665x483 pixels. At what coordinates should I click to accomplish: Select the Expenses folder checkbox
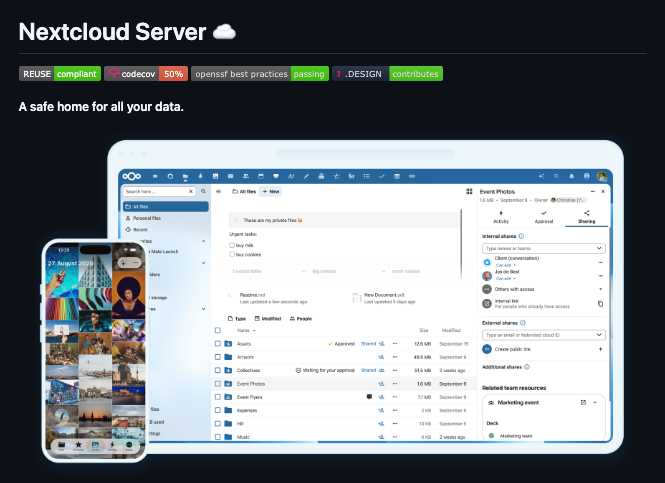coord(218,410)
